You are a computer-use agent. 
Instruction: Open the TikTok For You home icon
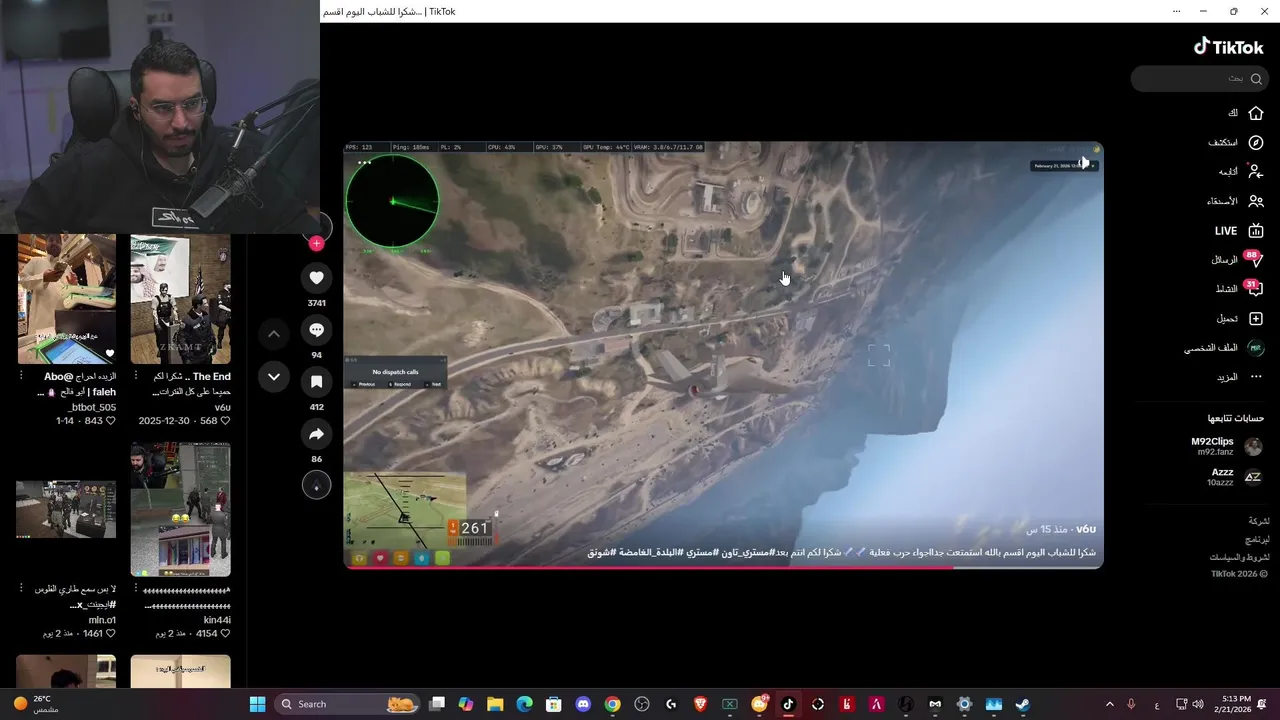click(1256, 113)
